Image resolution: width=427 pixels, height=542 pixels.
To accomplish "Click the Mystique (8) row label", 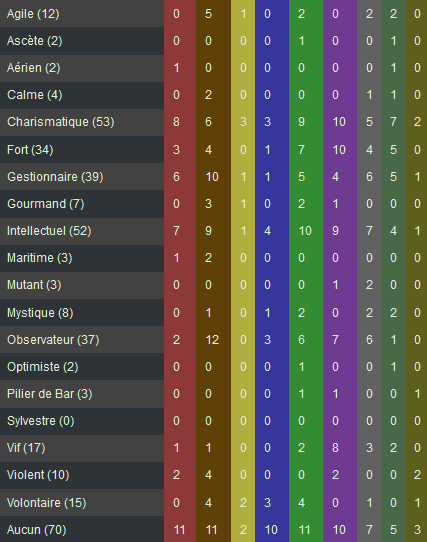I will pos(40,313).
